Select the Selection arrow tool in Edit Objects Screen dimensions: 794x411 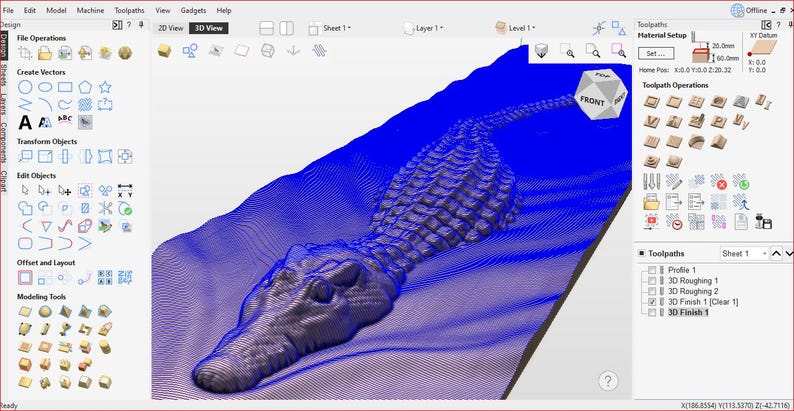coord(25,191)
